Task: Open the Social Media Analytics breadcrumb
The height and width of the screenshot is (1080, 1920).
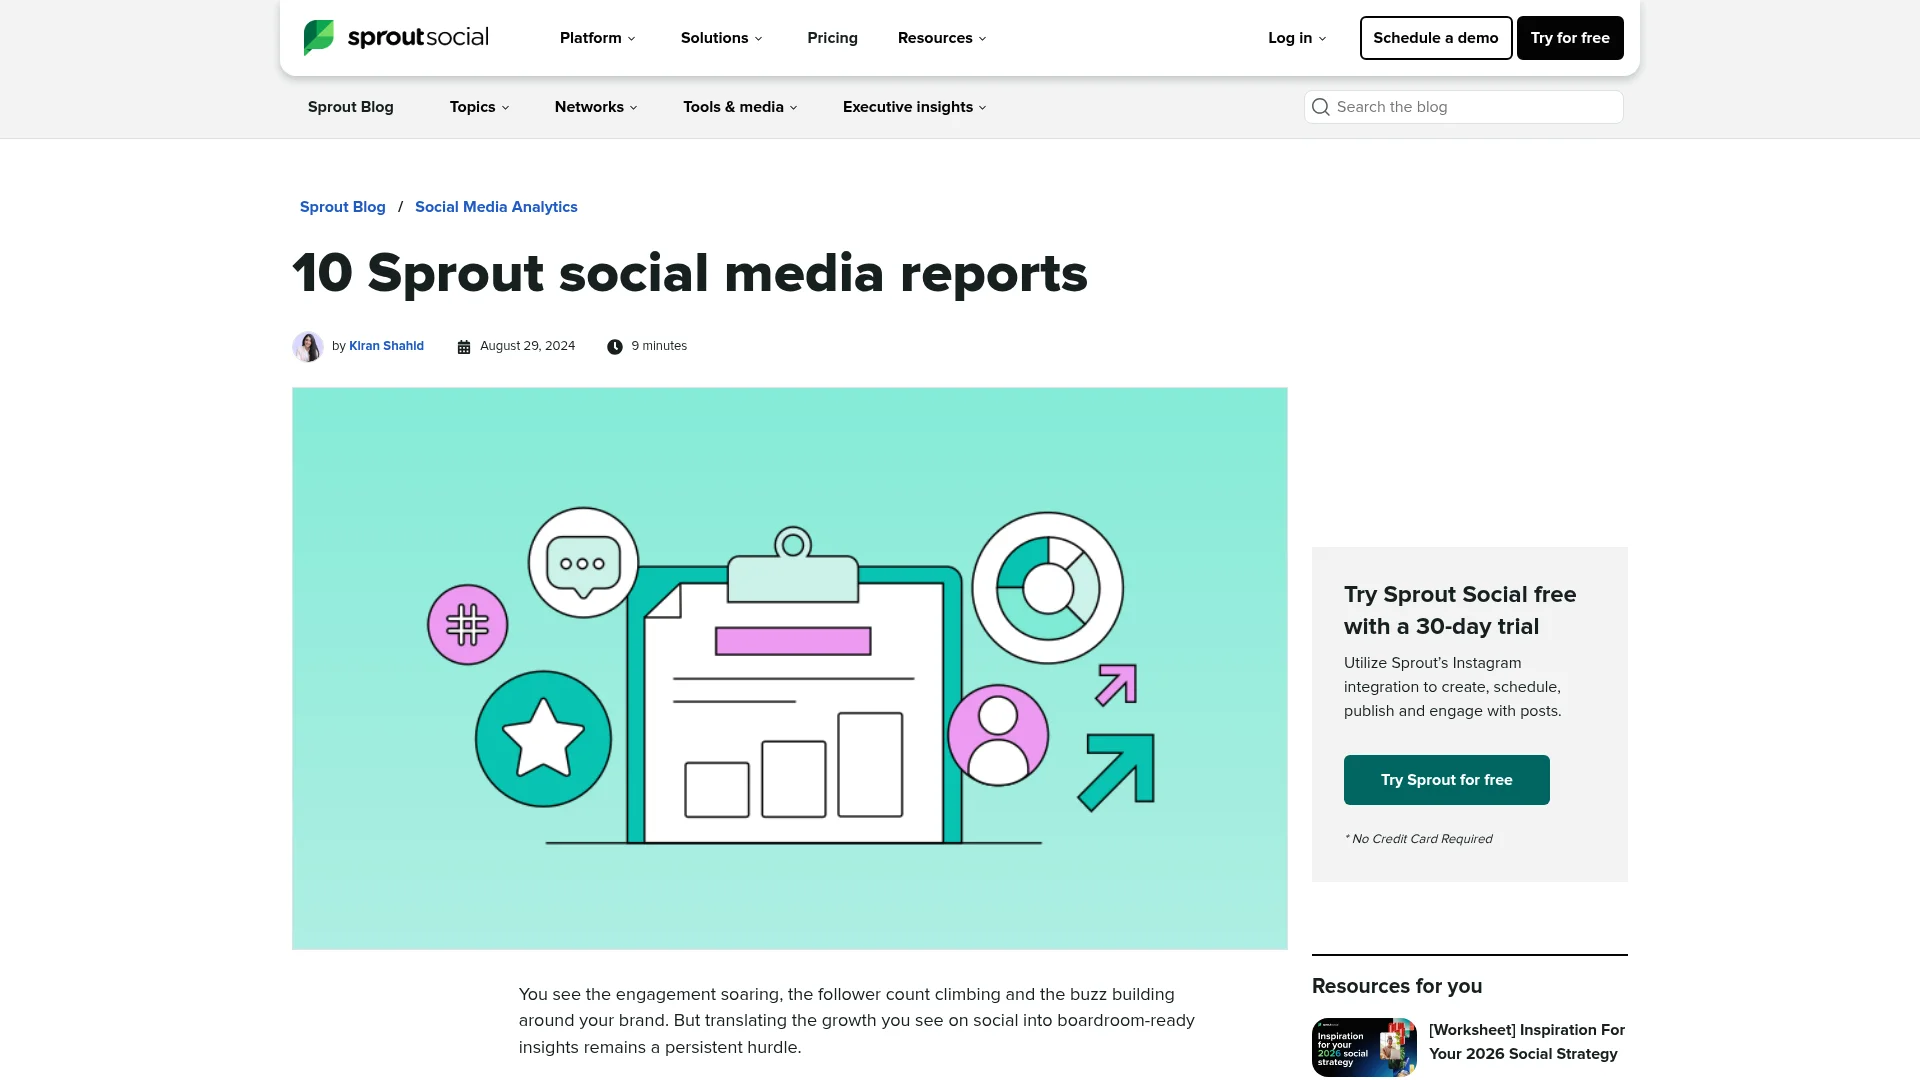Action: coord(496,207)
